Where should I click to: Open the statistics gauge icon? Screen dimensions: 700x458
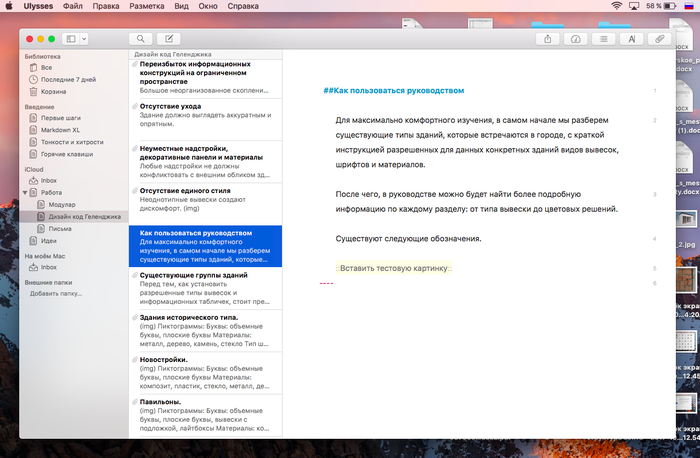[x=575, y=39]
